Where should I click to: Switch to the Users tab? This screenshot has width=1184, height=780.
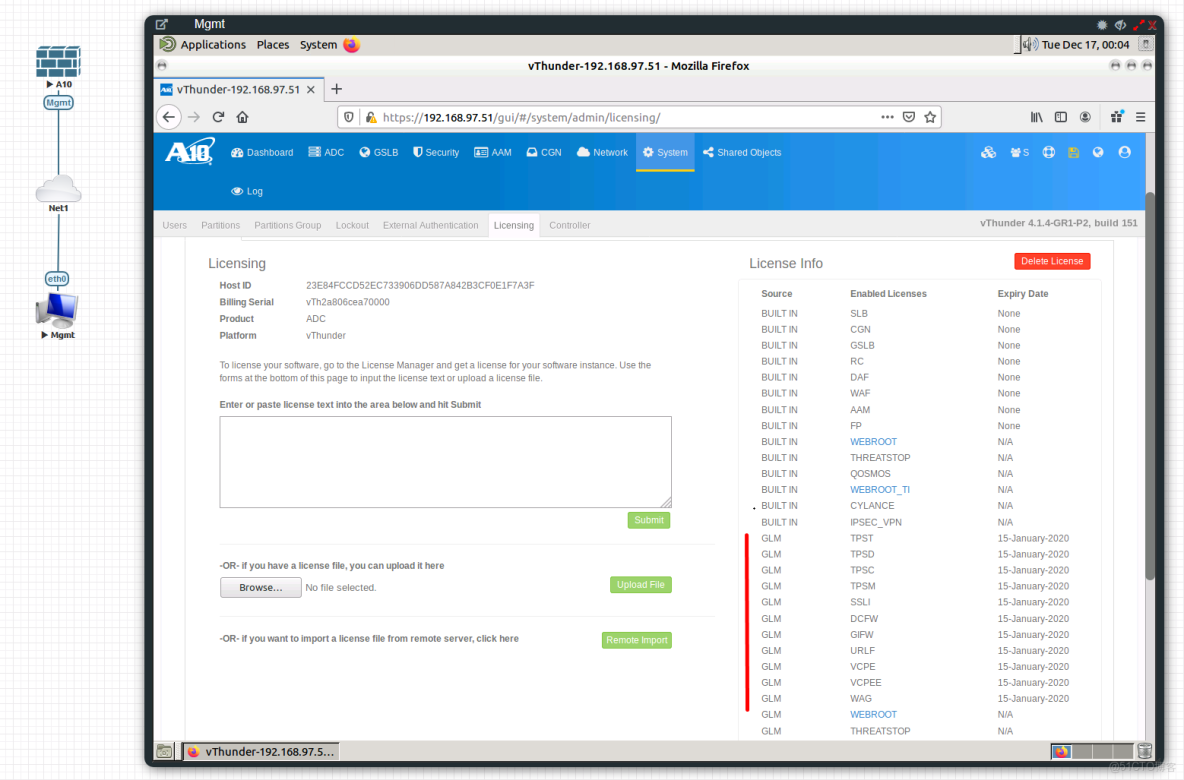pyautogui.click(x=174, y=225)
